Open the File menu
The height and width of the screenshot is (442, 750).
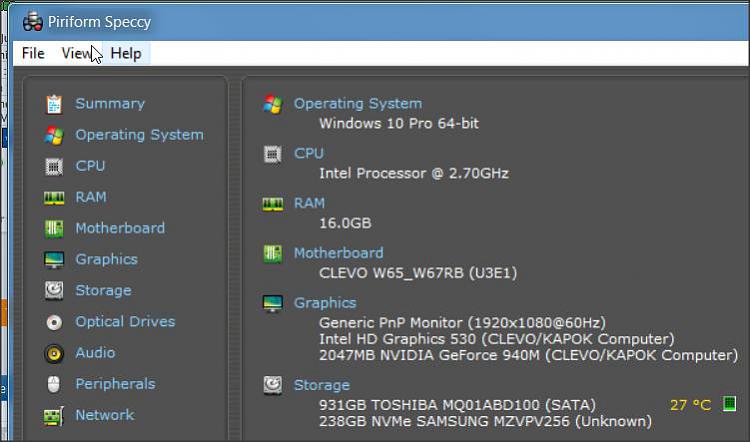coord(33,53)
